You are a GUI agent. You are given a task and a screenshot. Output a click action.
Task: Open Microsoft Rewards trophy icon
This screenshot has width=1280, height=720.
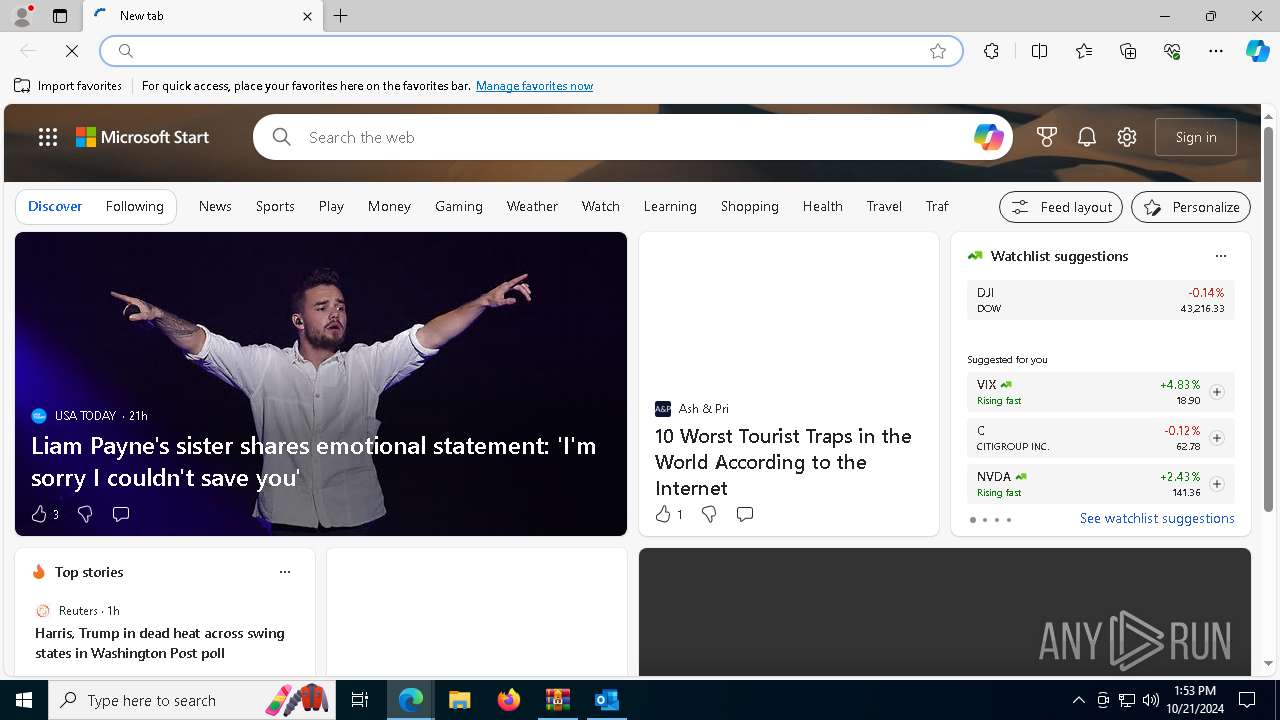click(1047, 137)
